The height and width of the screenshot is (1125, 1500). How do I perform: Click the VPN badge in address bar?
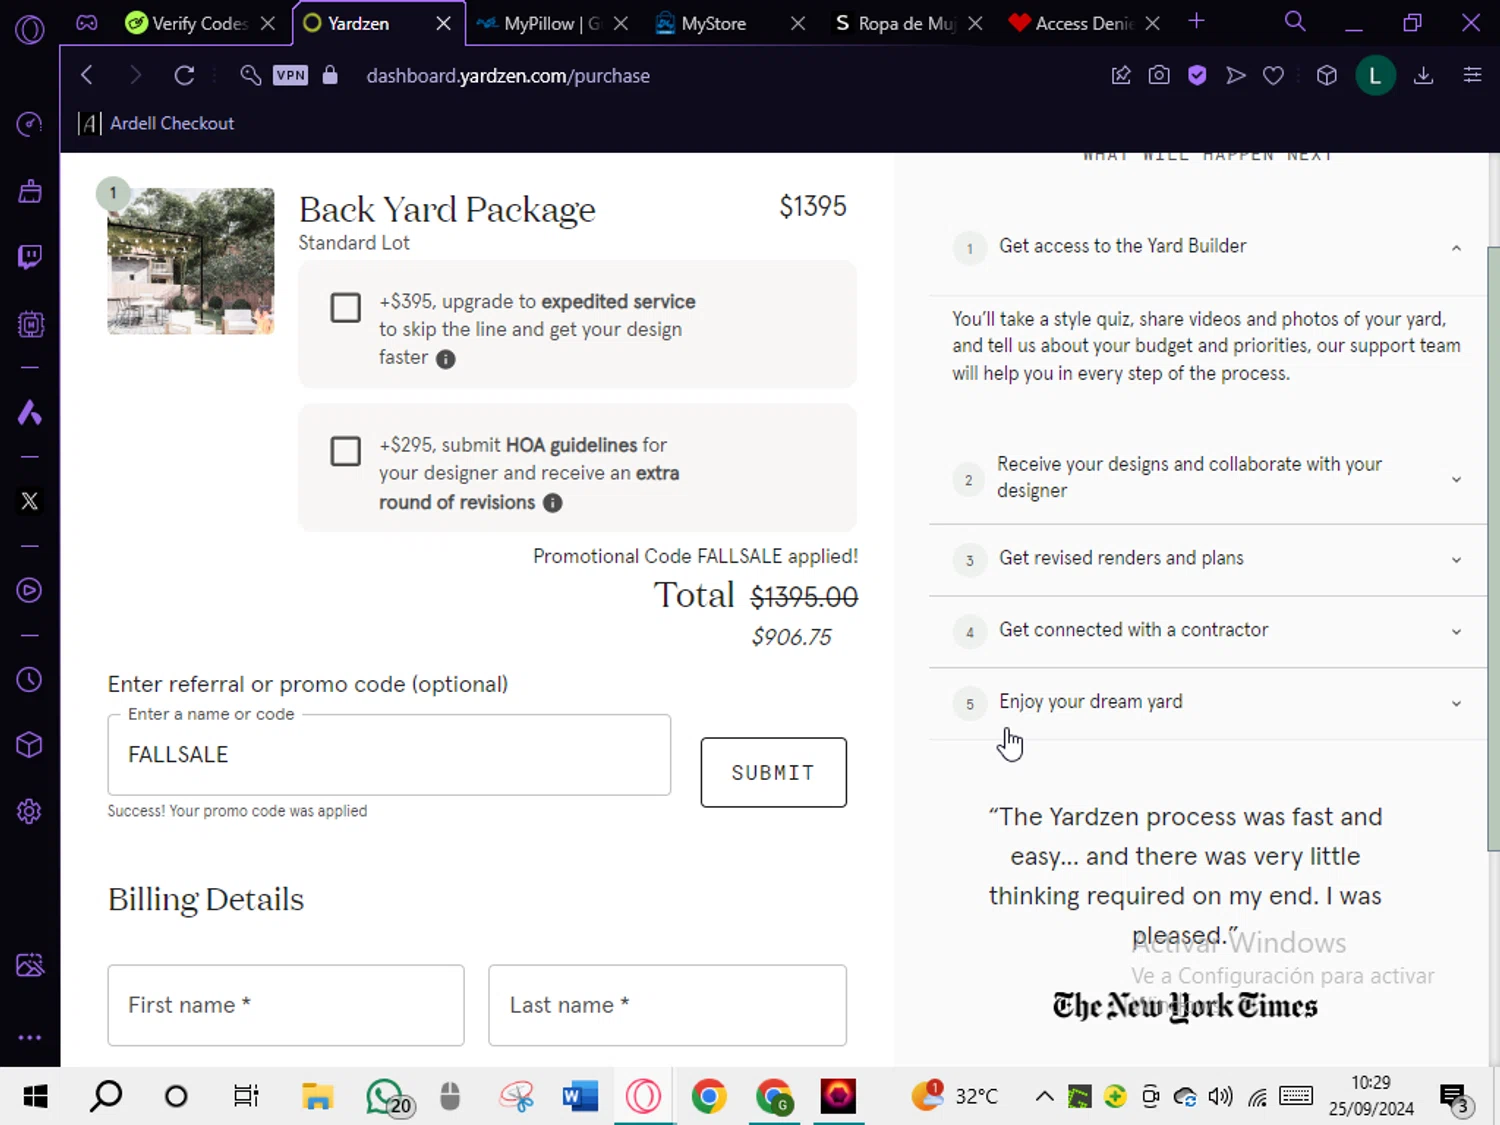[290, 75]
